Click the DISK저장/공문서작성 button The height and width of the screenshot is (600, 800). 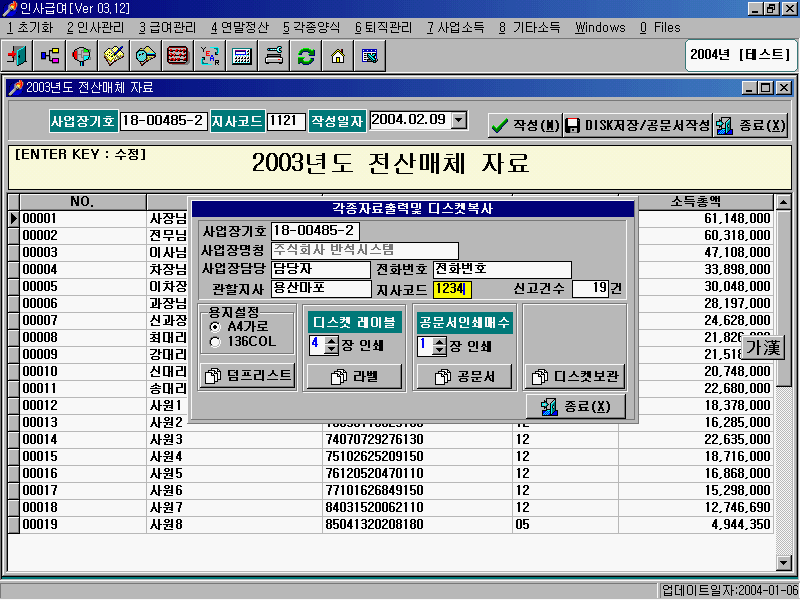(x=636, y=125)
